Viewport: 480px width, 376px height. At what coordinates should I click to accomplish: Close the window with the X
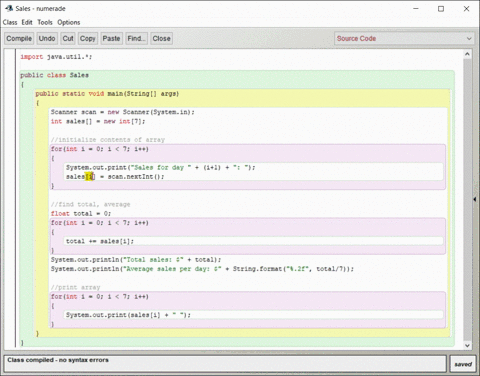pos(466,9)
